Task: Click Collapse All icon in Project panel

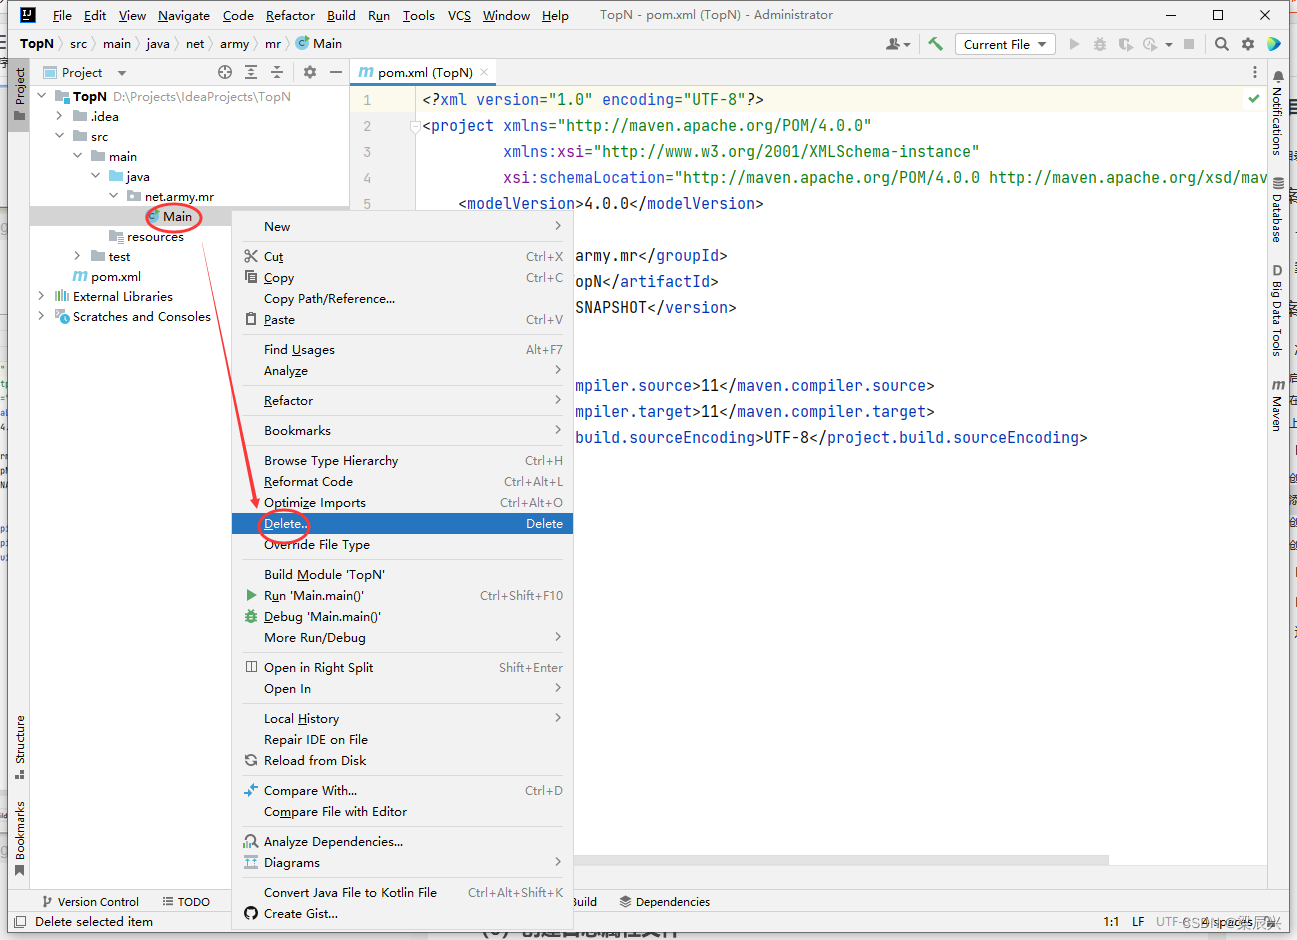Action: [277, 72]
